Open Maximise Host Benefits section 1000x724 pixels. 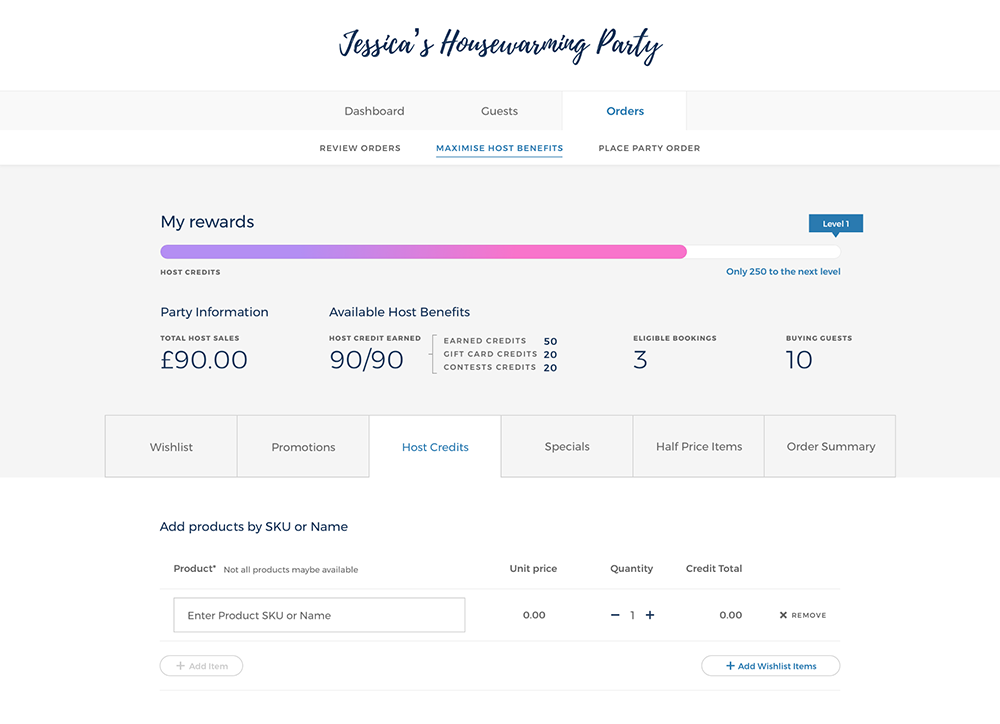tap(499, 148)
